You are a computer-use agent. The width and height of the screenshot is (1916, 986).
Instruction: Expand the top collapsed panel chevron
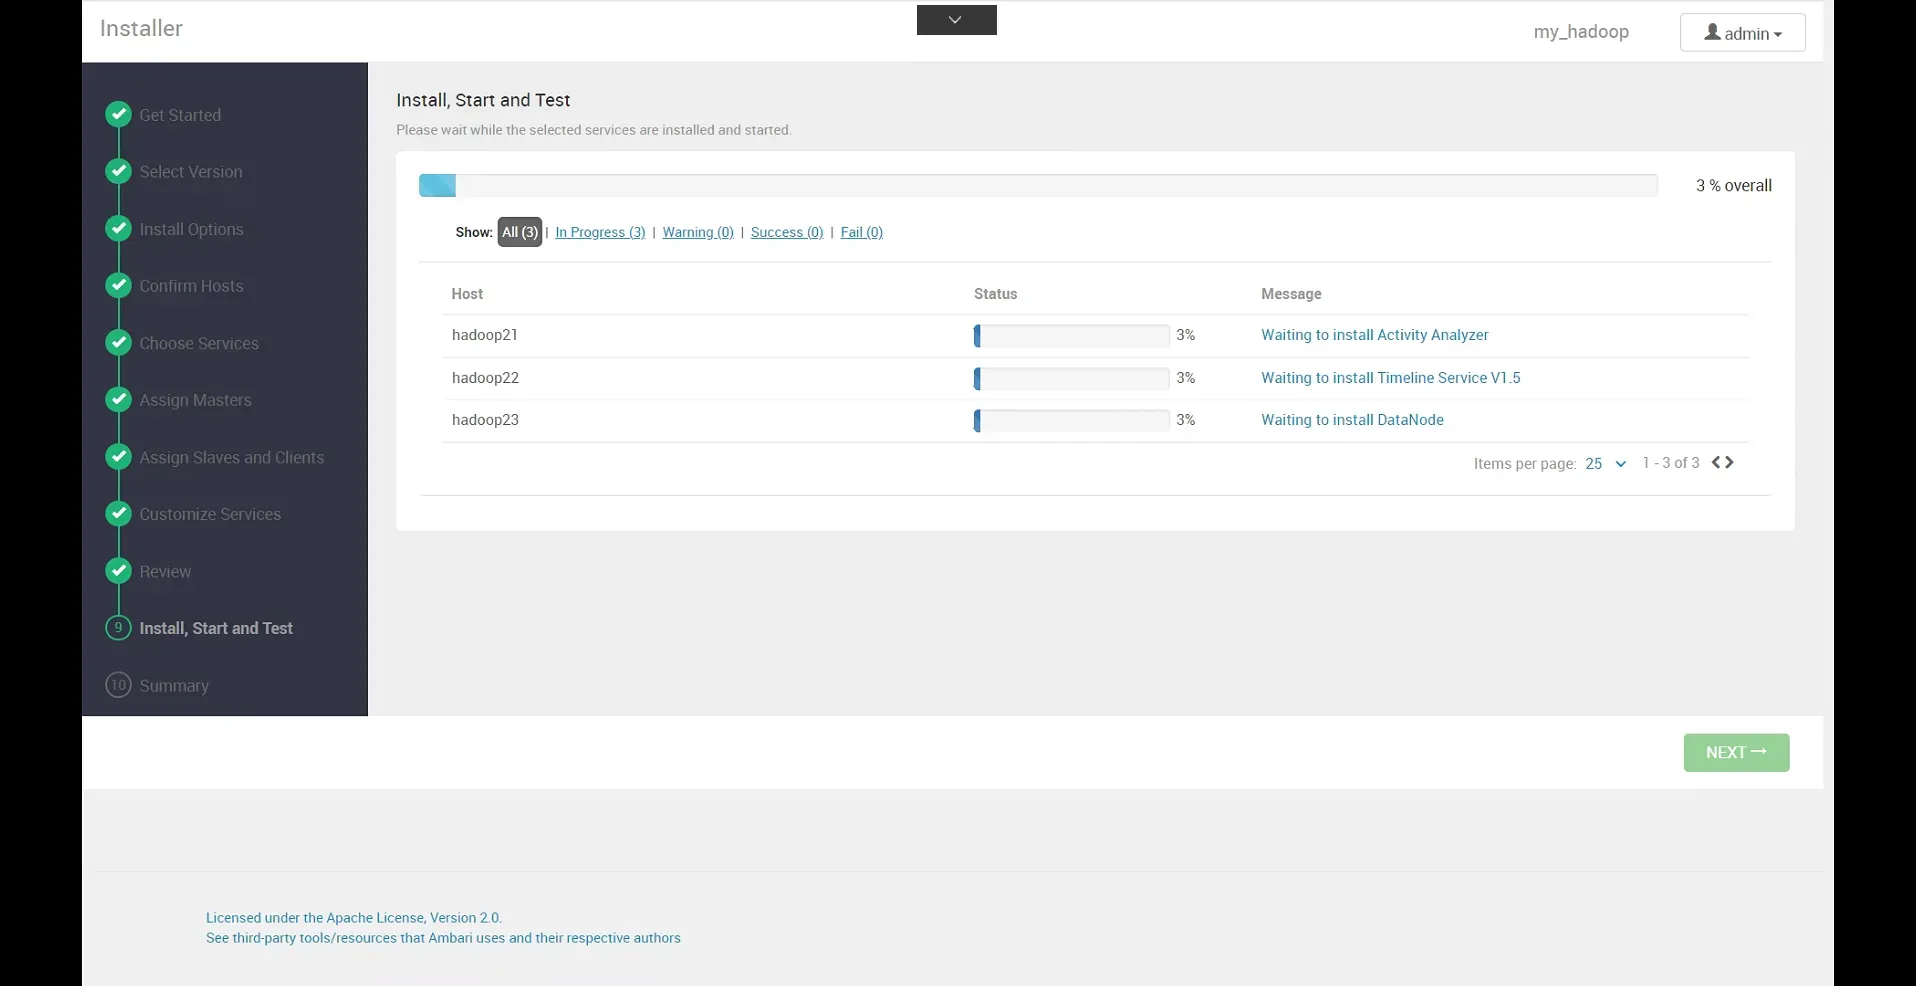click(x=956, y=20)
